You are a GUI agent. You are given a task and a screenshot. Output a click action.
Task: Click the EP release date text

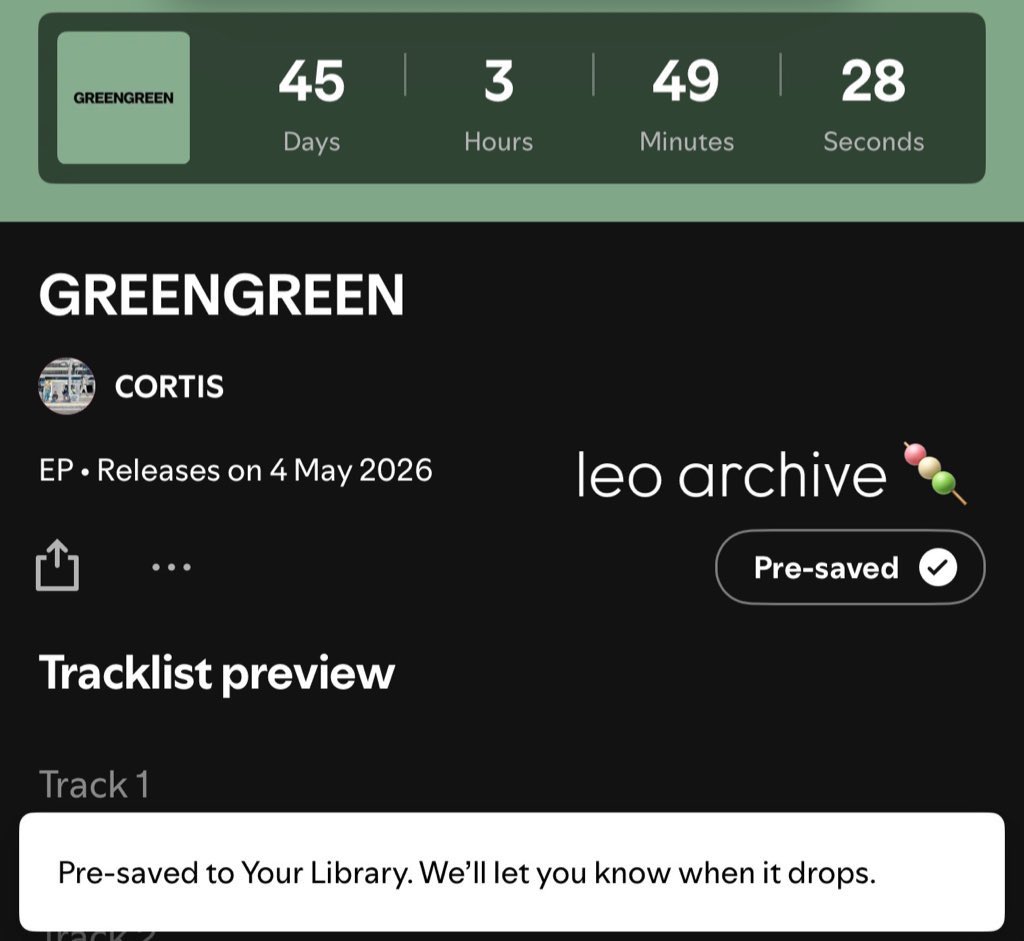point(235,470)
